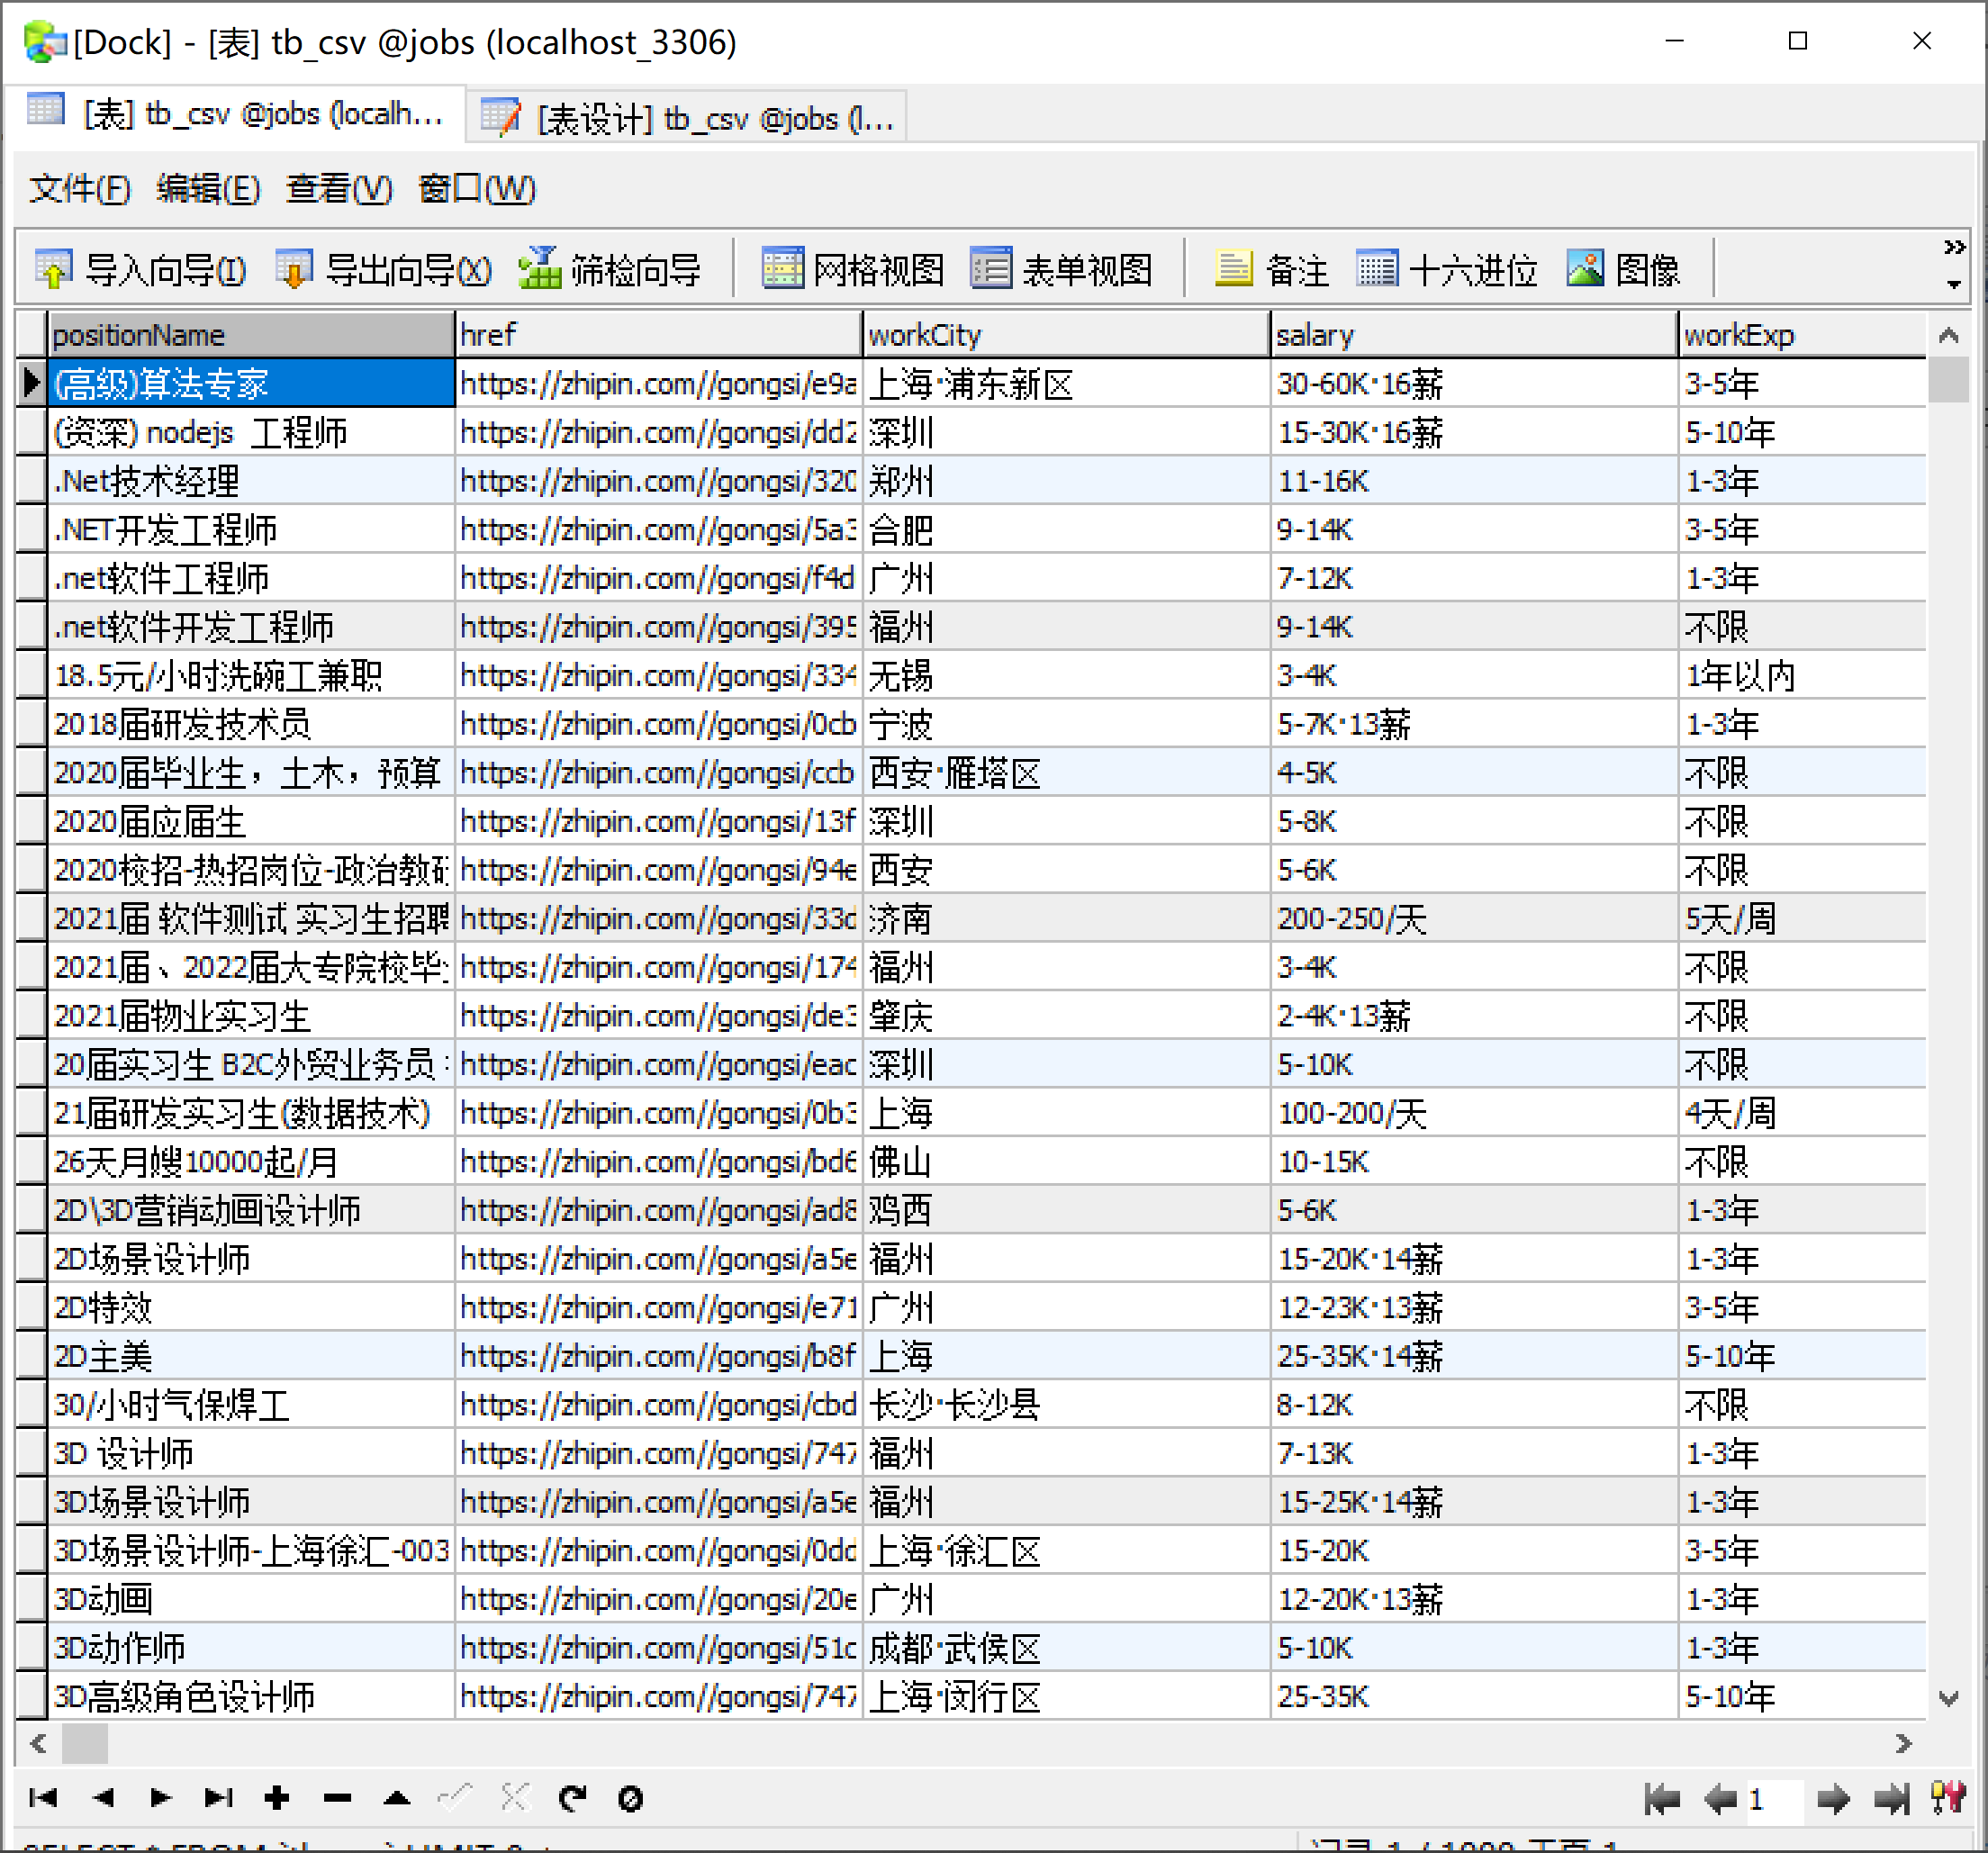This screenshot has height=1853, width=1988.
Task: Sort by the positionName column header
Action: click(250, 334)
